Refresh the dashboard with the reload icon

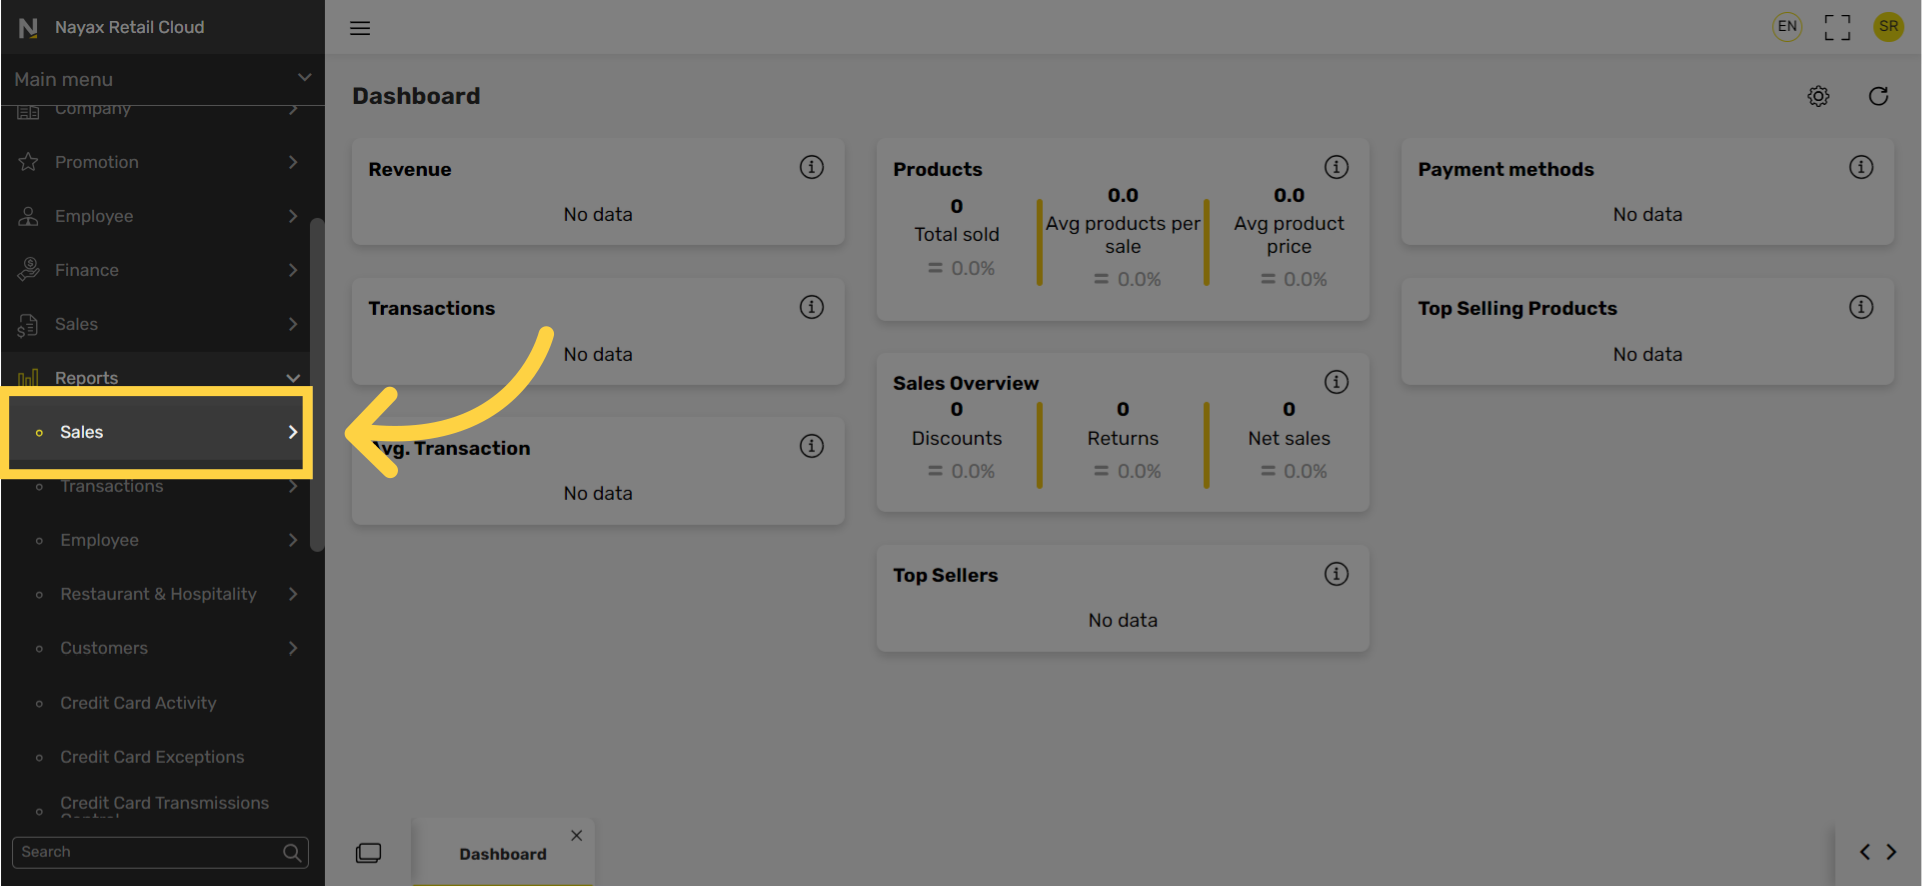[1878, 96]
